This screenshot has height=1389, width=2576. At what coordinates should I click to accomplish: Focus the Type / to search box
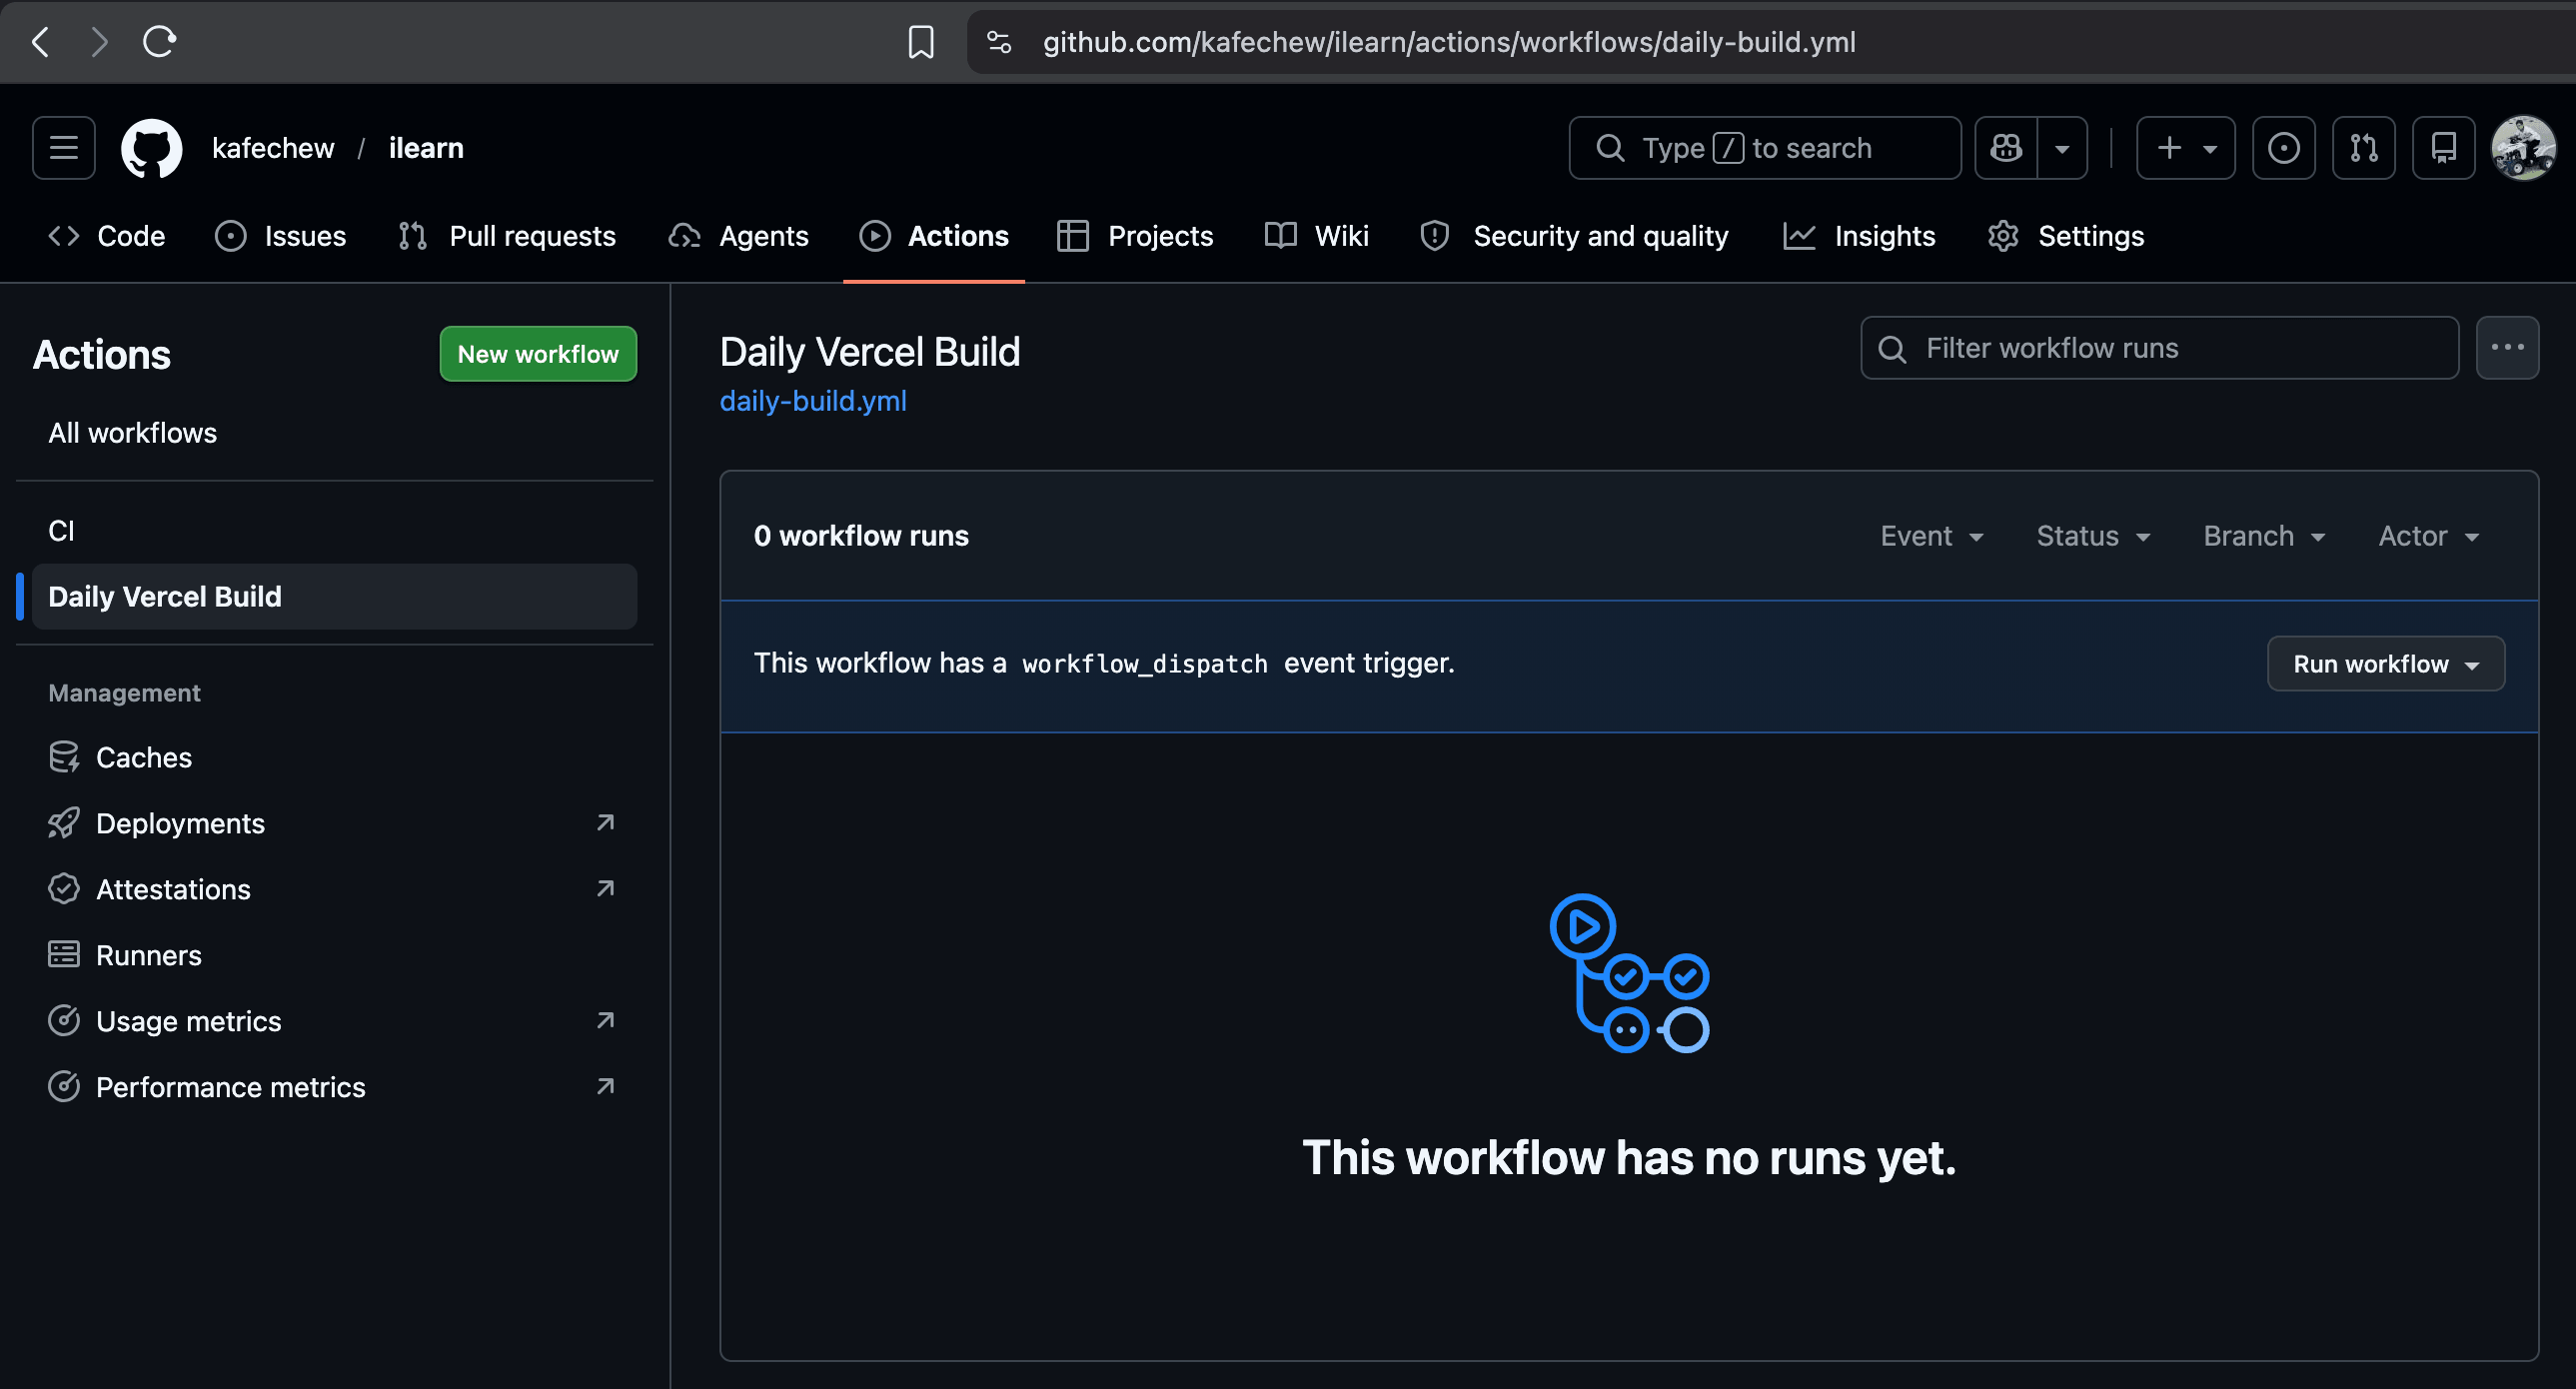(1765, 148)
